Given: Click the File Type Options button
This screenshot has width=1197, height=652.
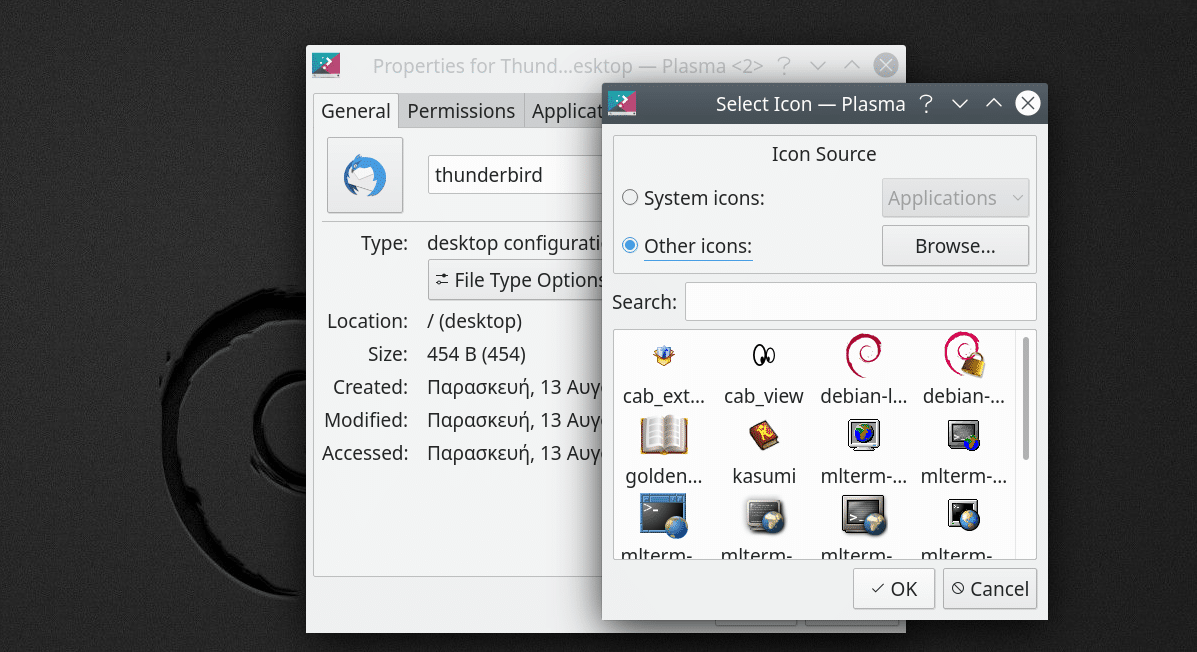Looking at the screenshot, I should pos(516,280).
